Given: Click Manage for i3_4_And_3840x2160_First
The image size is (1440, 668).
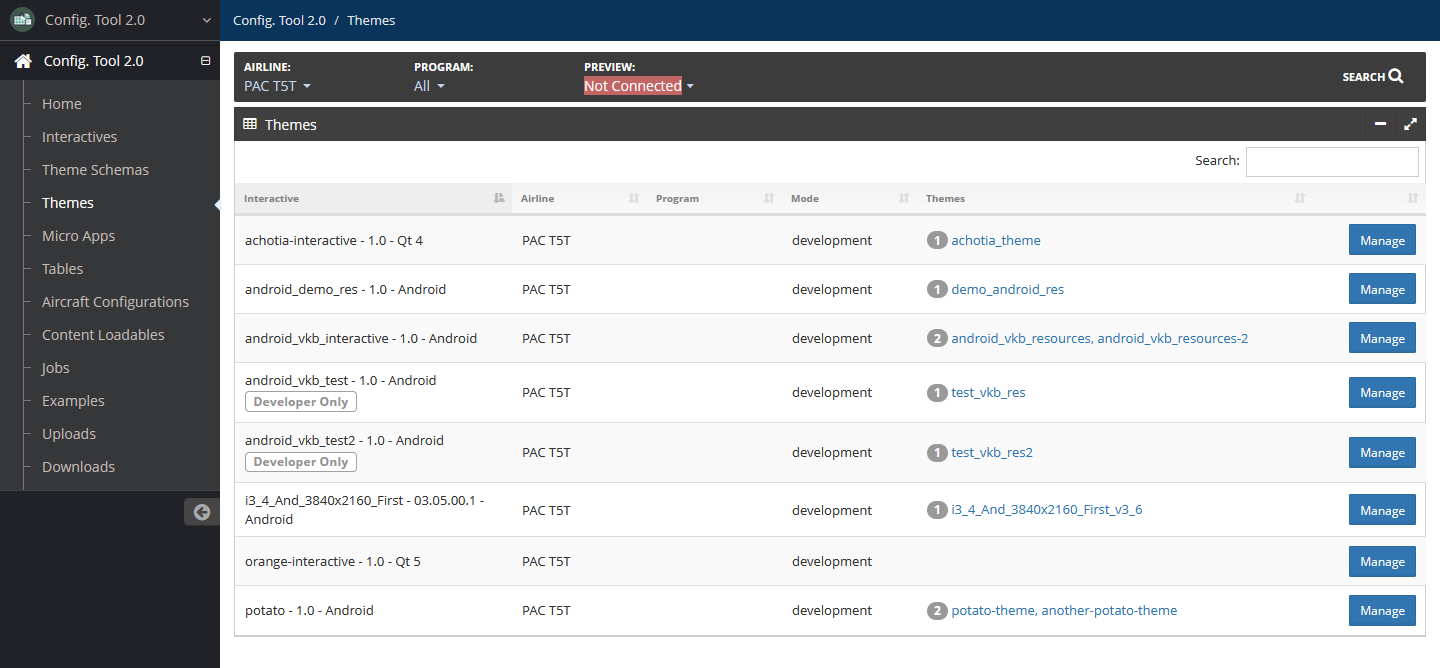Looking at the screenshot, I should click(1382, 511).
